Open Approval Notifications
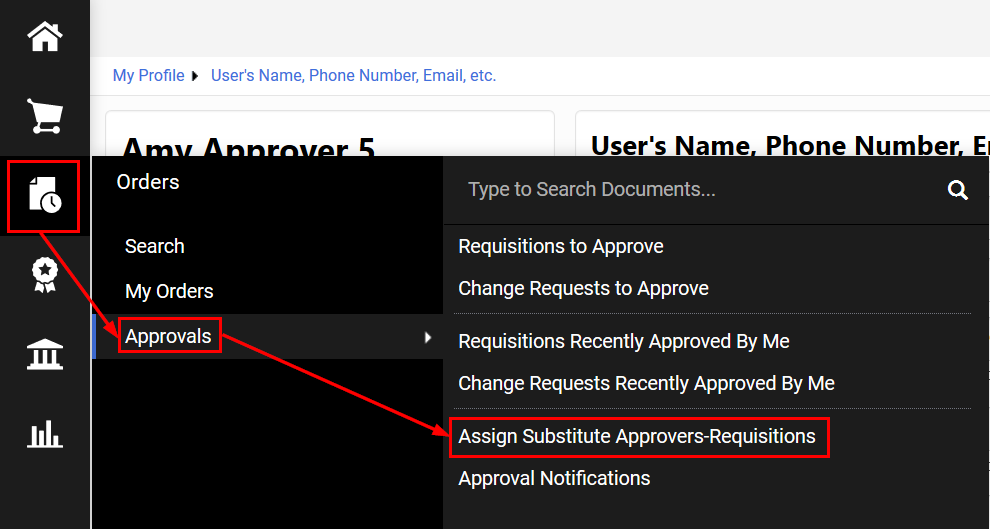Screen dimensions: 990x529 554,478
